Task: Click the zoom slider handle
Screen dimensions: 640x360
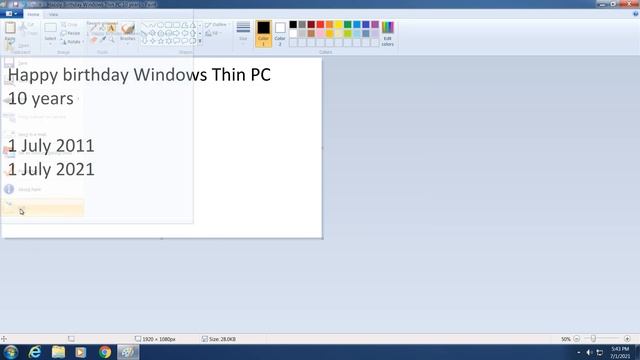Action: pyautogui.click(x=593, y=339)
